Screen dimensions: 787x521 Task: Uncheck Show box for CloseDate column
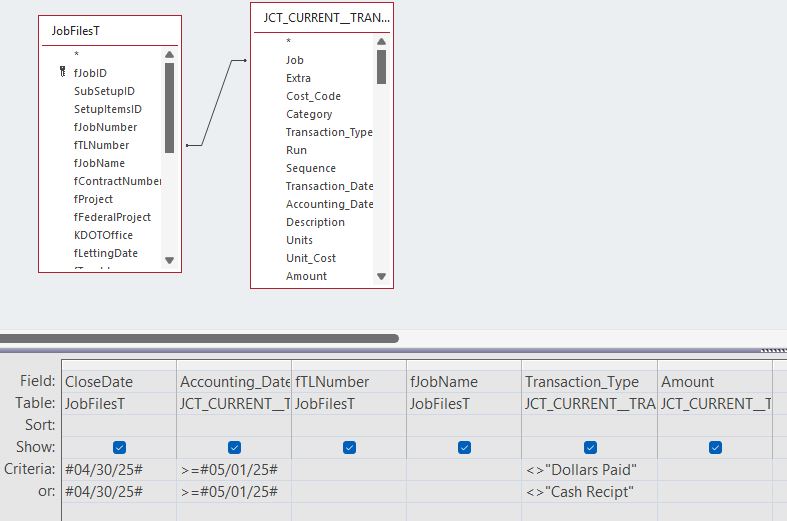click(120, 447)
